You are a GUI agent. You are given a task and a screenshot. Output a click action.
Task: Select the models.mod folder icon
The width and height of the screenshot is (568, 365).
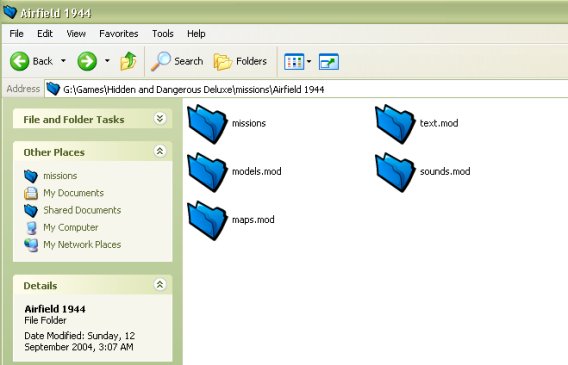207,172
